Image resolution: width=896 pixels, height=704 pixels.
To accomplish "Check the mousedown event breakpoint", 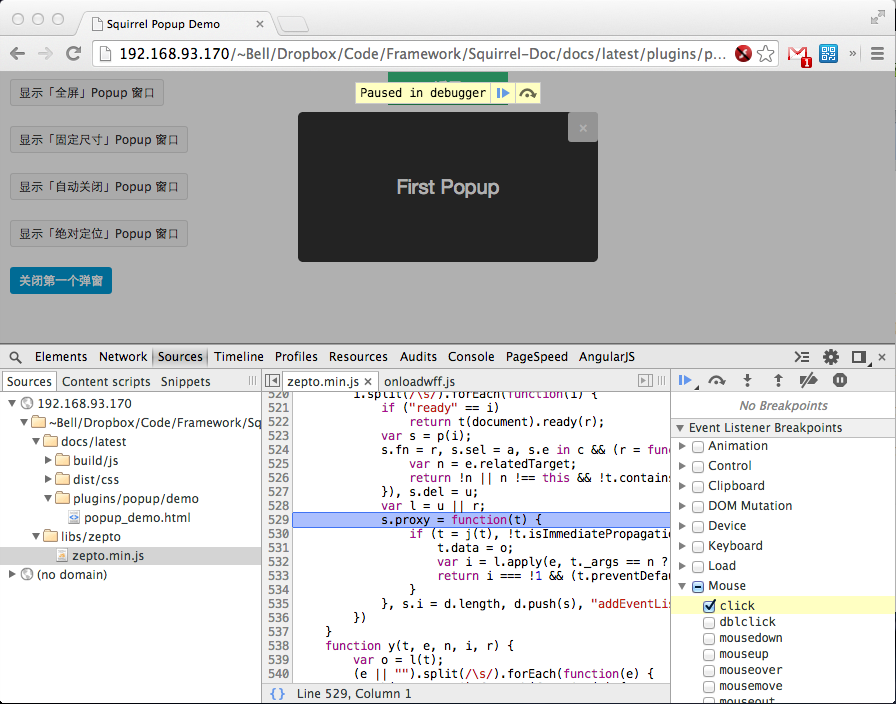I will (709, 639).
